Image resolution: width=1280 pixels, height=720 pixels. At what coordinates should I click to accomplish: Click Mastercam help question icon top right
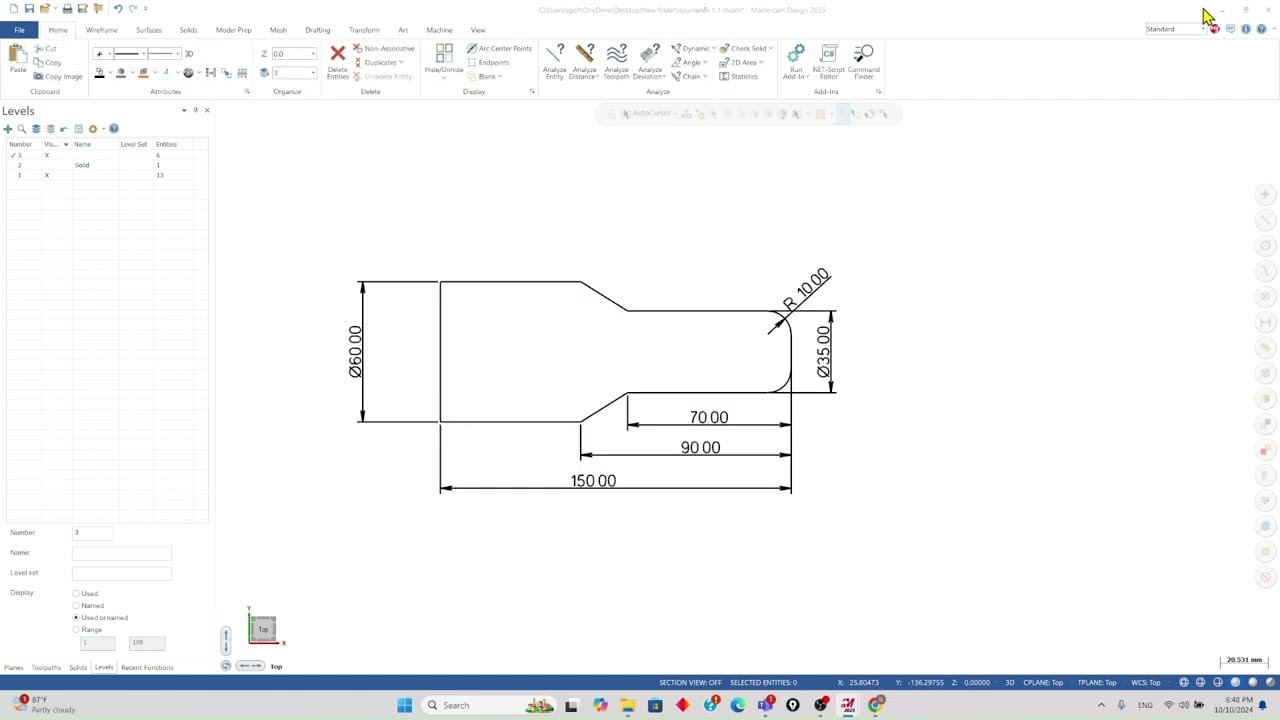pyautogui.click(x=1262, y=29)
